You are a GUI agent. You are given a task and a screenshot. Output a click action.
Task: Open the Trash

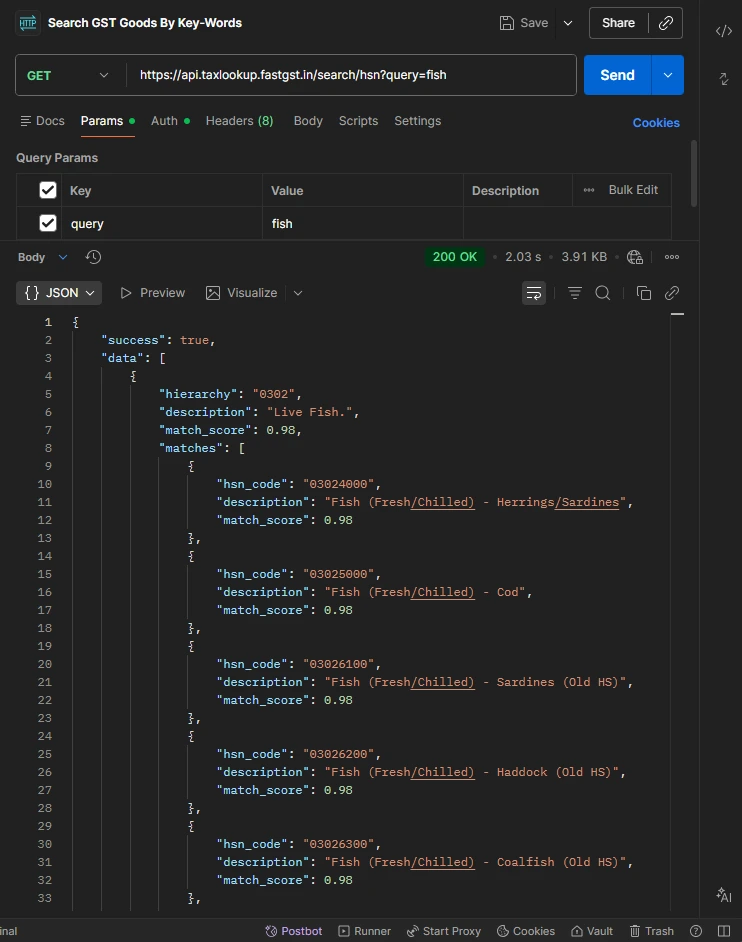(x=652, y=931)
